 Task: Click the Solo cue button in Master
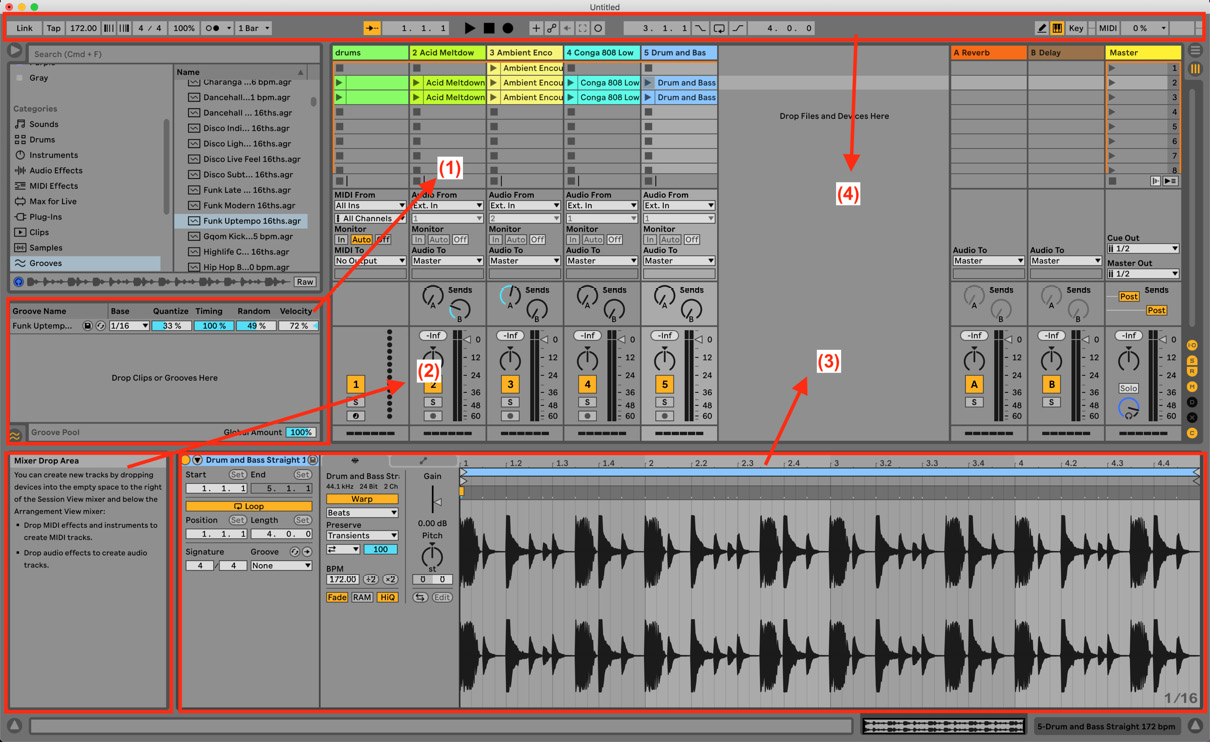pyautogui.click(x=1128, y=388)
